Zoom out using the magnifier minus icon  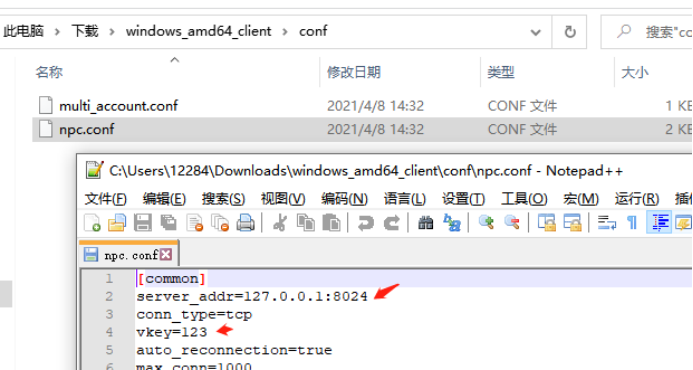click(x=512, y=222)
